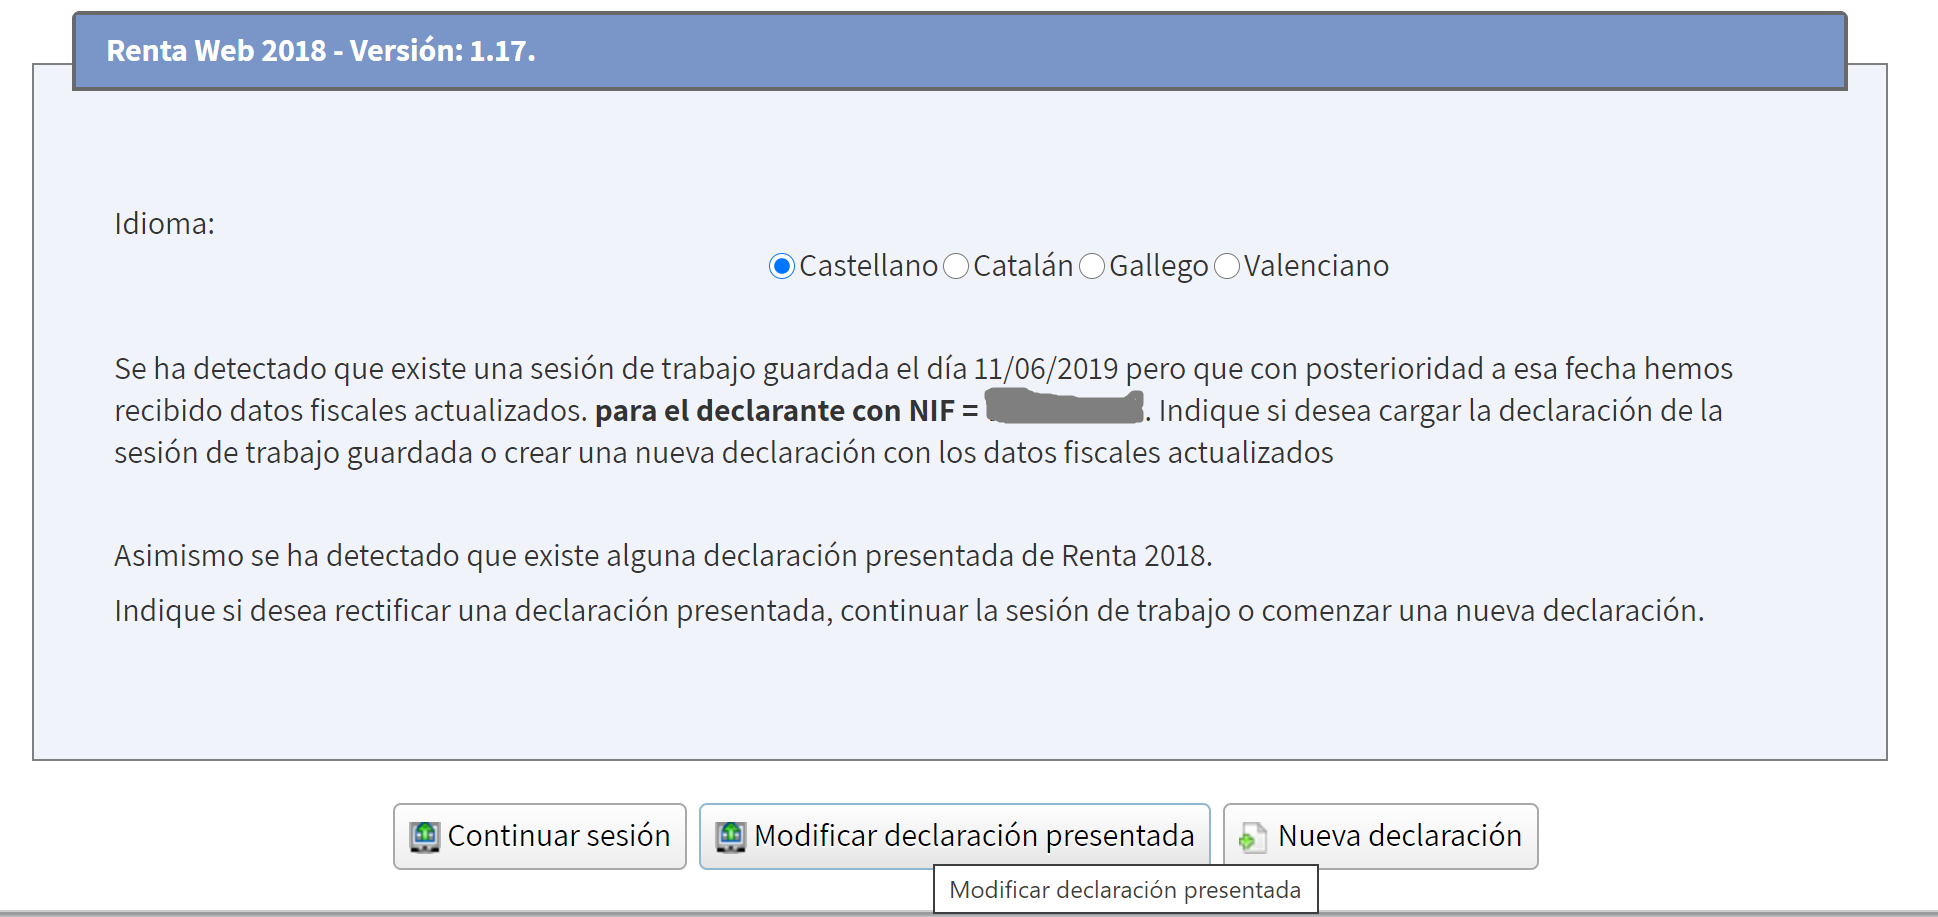Click the Modificar declaración presentada tooltip
Image resolution: width=1938 pixels, height=917 pixels.
(1125, 890)
